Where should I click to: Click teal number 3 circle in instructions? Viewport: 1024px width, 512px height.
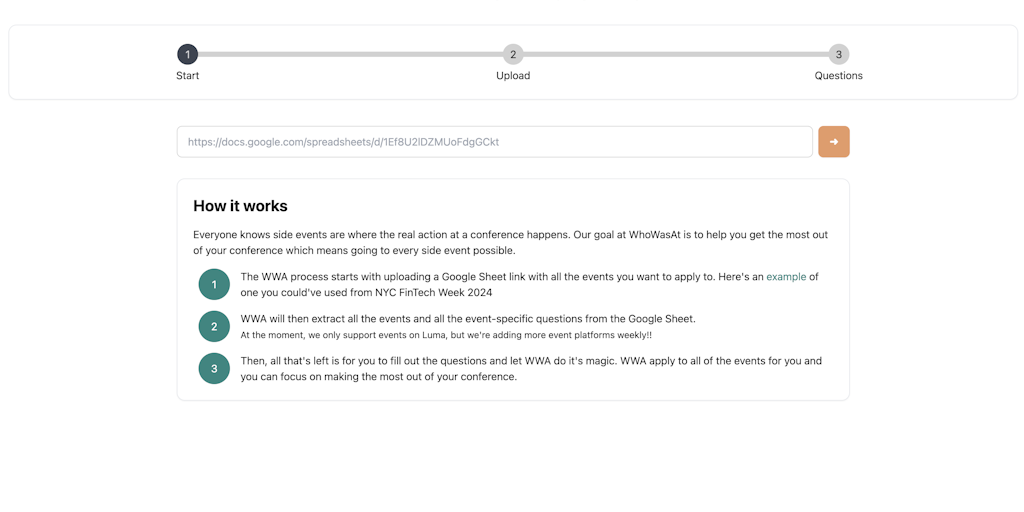pyautogui.click(x=214, y=368)
